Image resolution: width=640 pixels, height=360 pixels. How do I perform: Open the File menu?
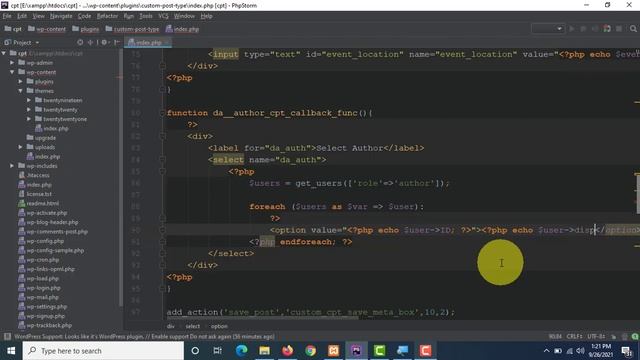pyautogui.click(x=7, y=16)
